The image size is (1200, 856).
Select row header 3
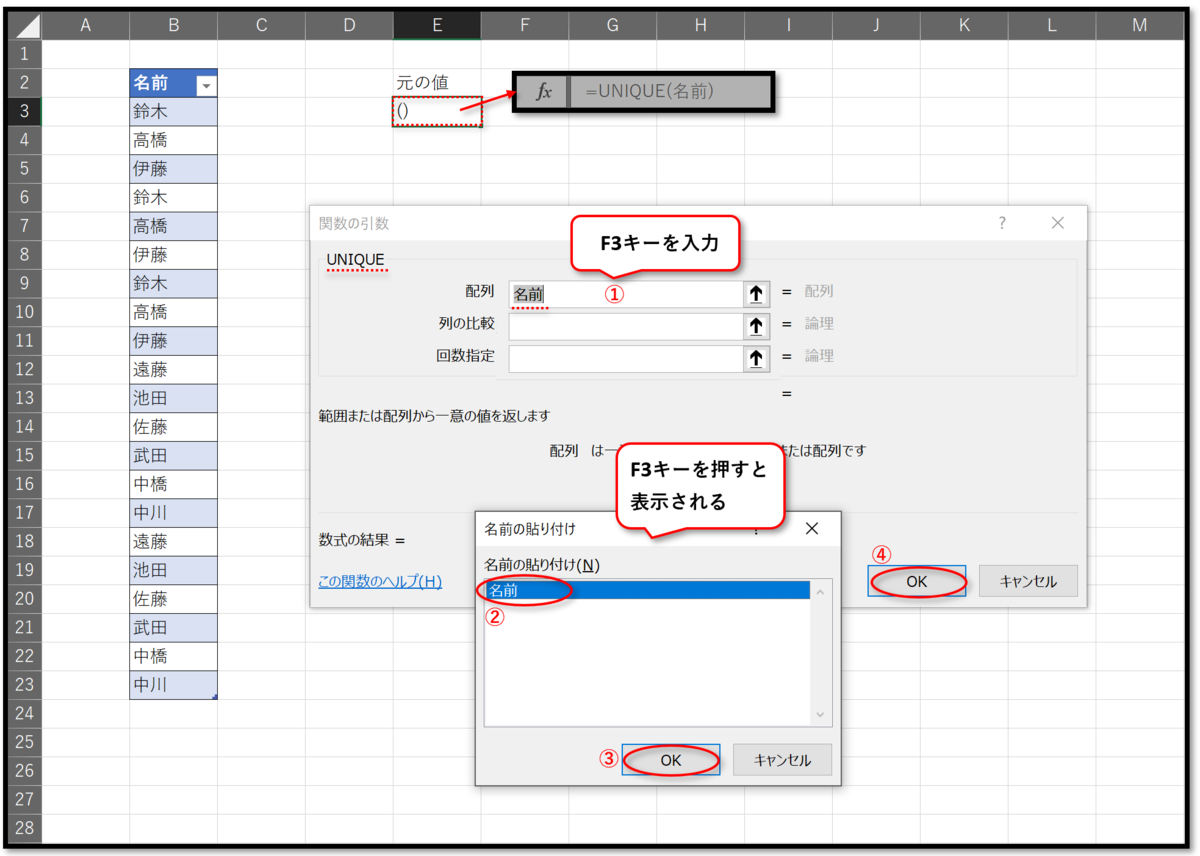tap(23, 111)
